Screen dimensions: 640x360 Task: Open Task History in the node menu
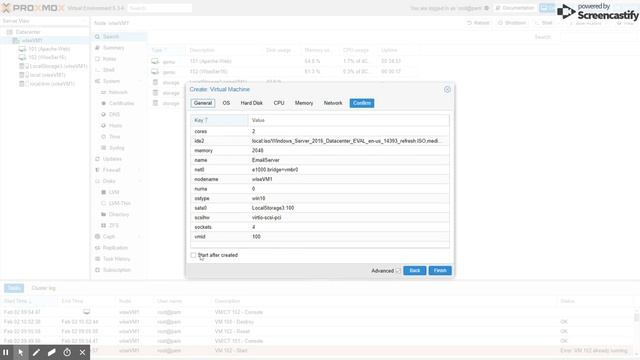click(x=117, y=259)
